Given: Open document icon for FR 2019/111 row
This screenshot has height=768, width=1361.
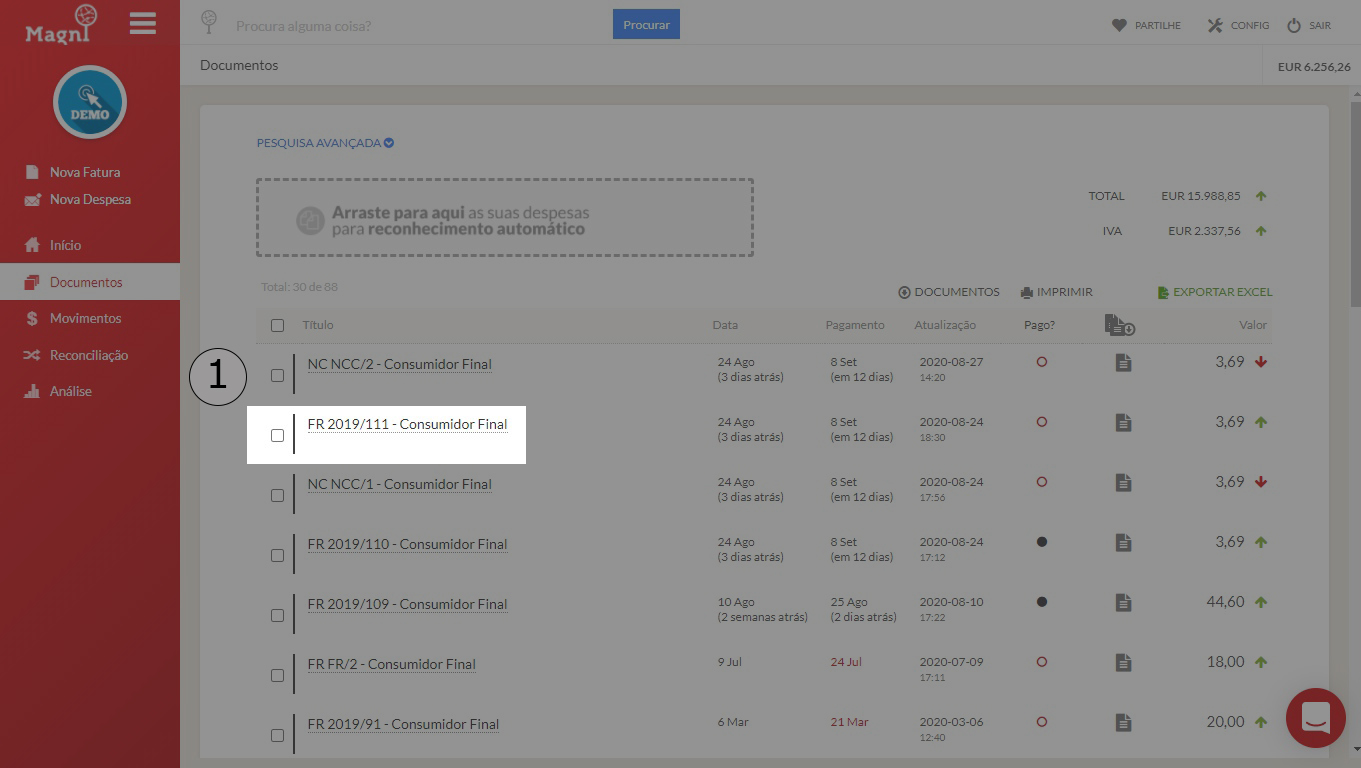Looking at the screenshot, I should tap(1123, 423).
